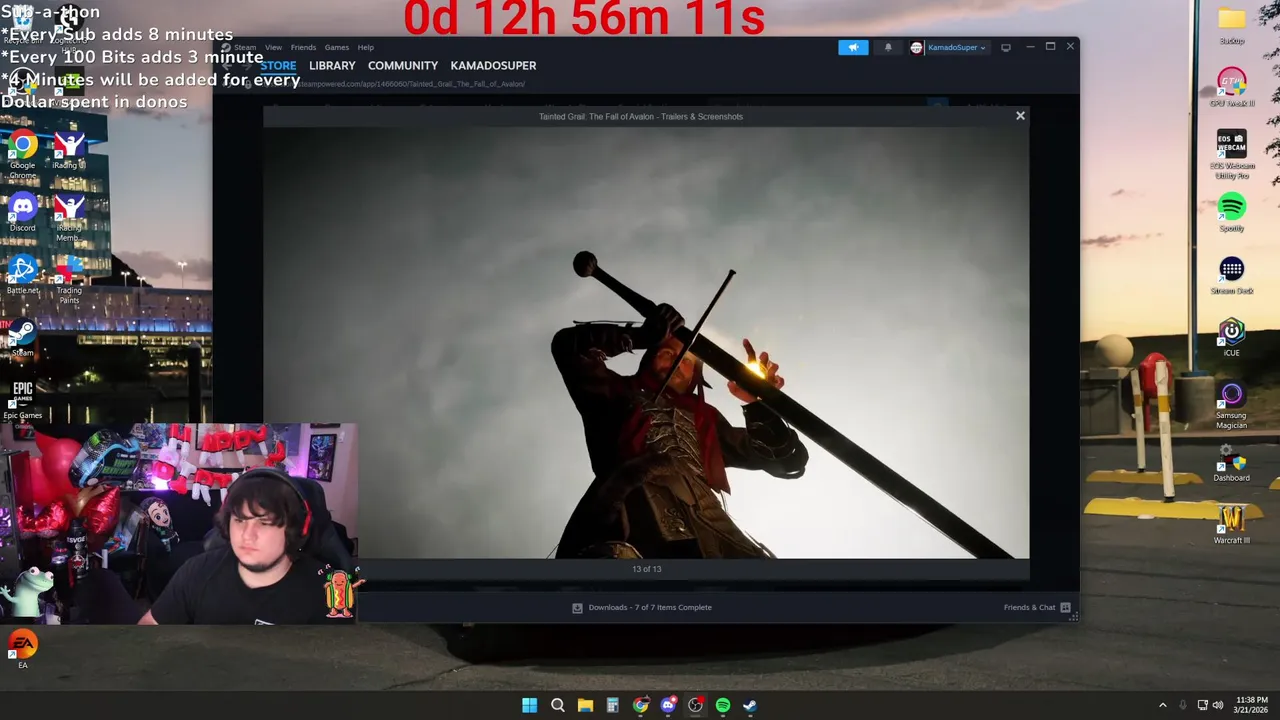
Task: Open the Friends menu in Steam
Action: point(303,47)
